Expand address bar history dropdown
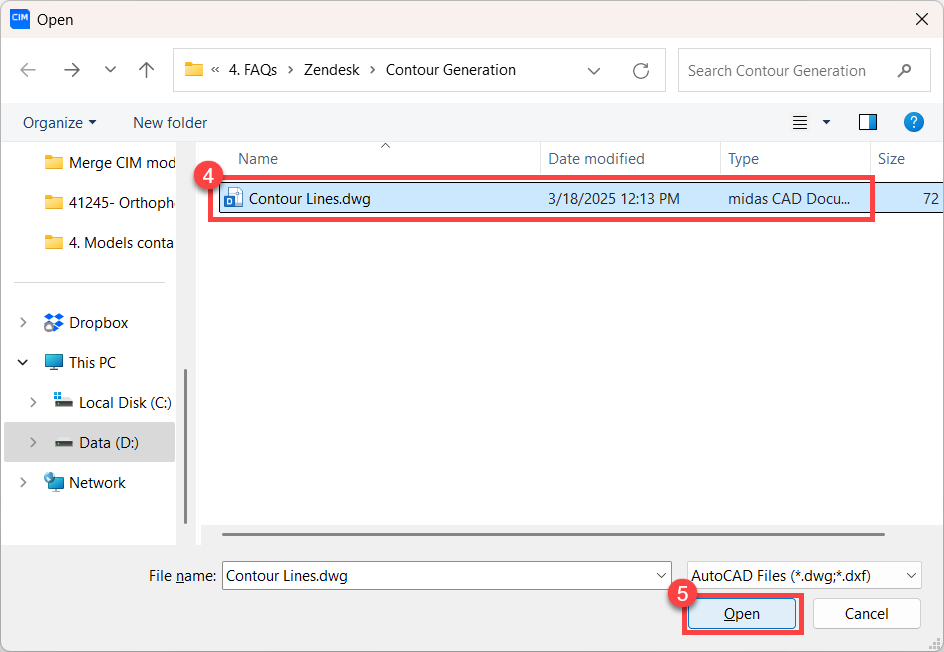The width and height of the screenshot is (944, 652). (594, 71)
